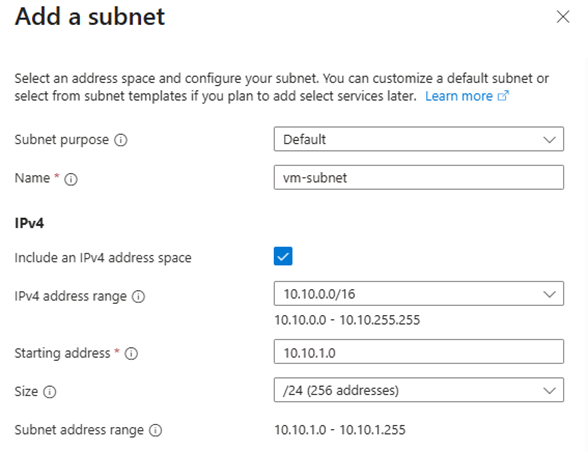588x452 pixels.
Task: Click the Subnet address range label
Action: (79, 430)
